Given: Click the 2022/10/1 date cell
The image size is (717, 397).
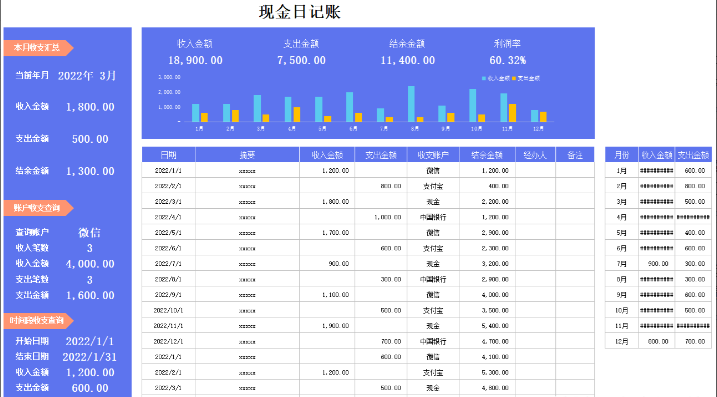Looking at the screenshot, I should [168, 311].
